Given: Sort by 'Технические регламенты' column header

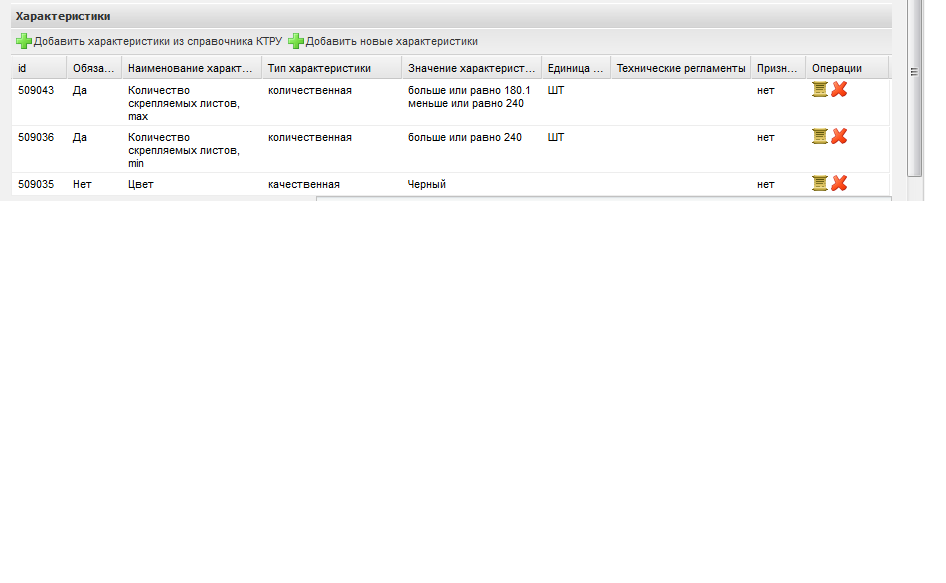Looking at the screenshot, I should (x=681, y=68).
